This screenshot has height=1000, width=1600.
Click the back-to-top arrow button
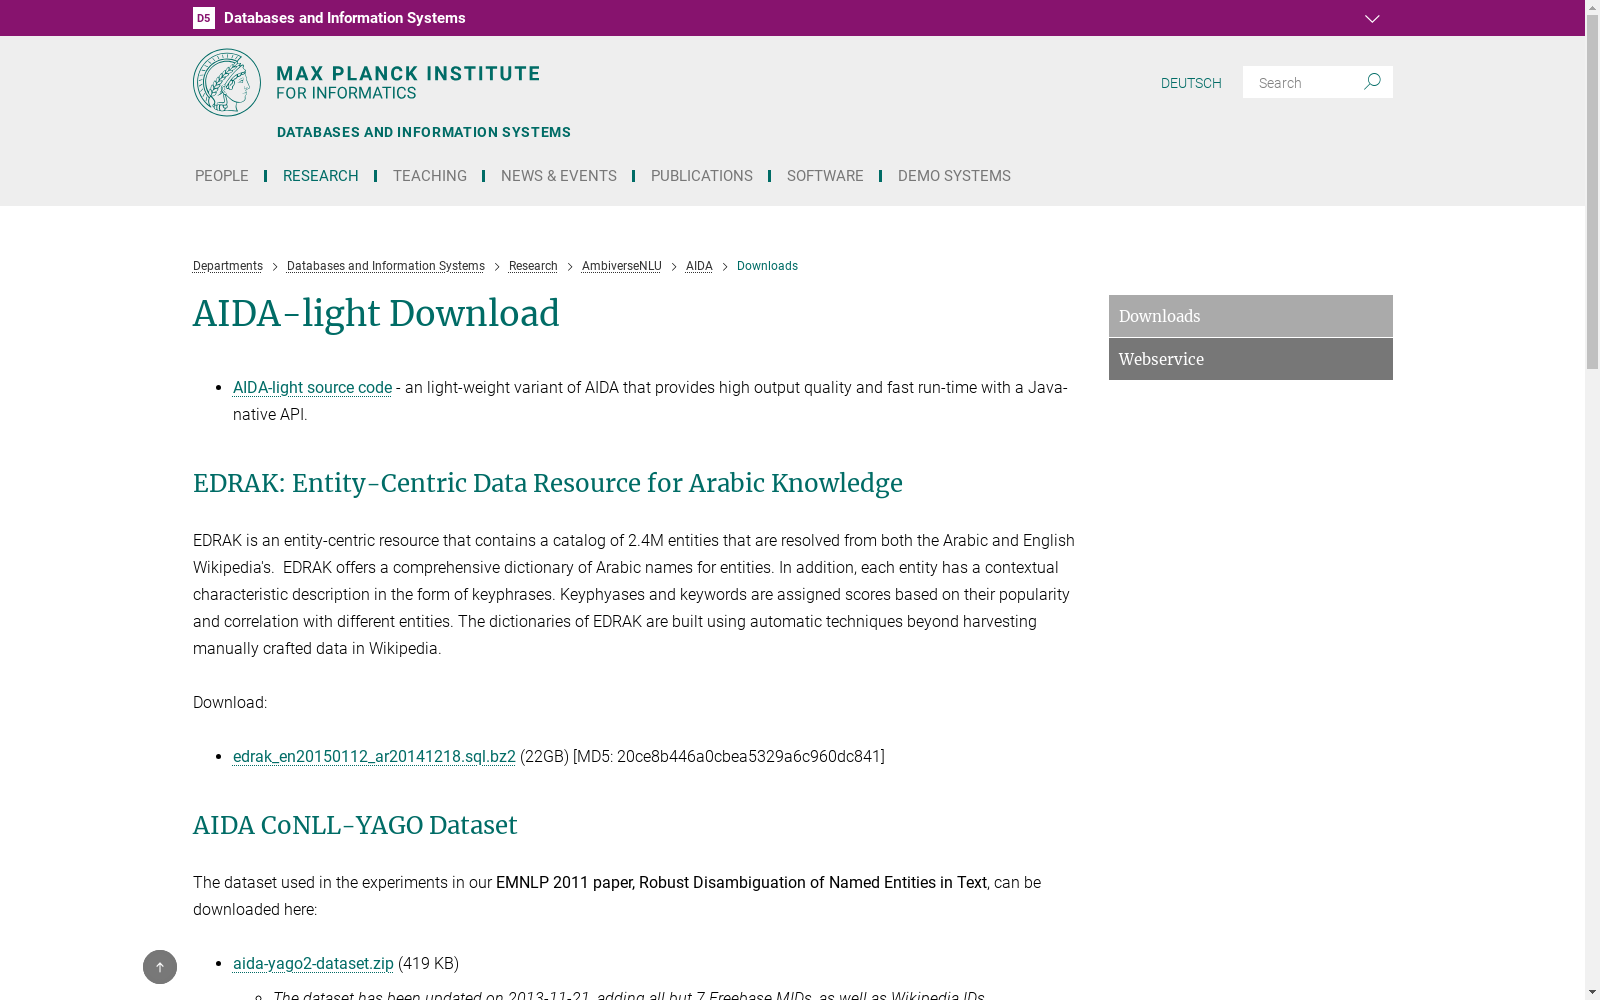coord(160,967)
